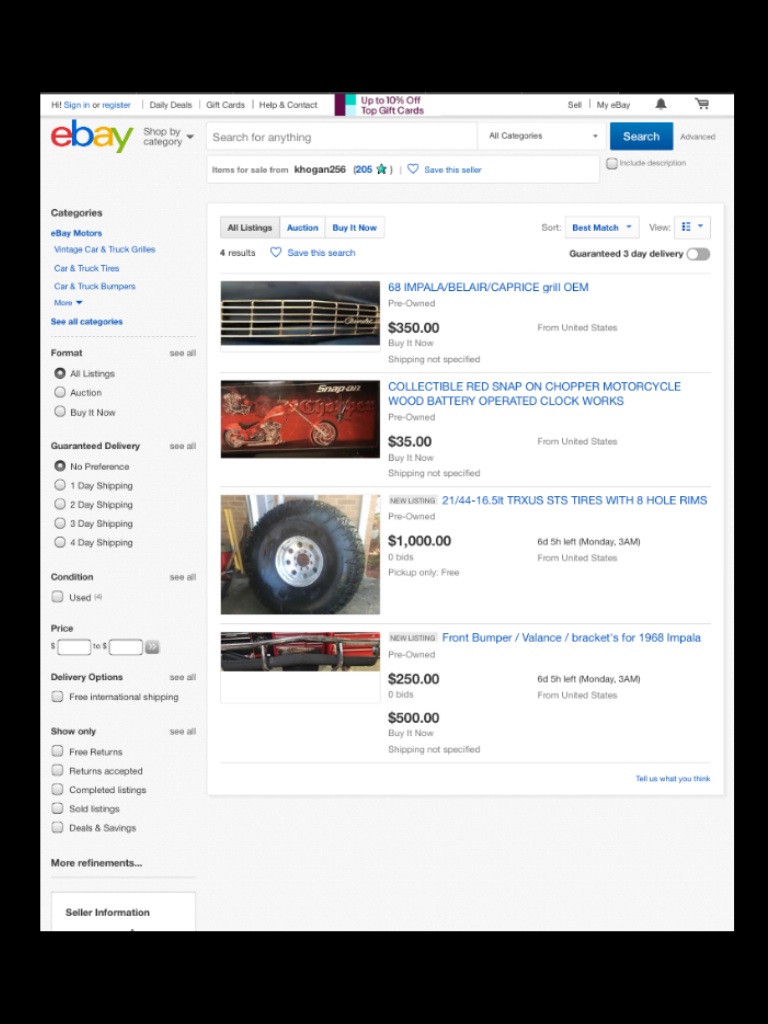Viewport: 768px width, 1024px height.
Task: Switch to the Buy It Now tab
Action: (355, 227)
